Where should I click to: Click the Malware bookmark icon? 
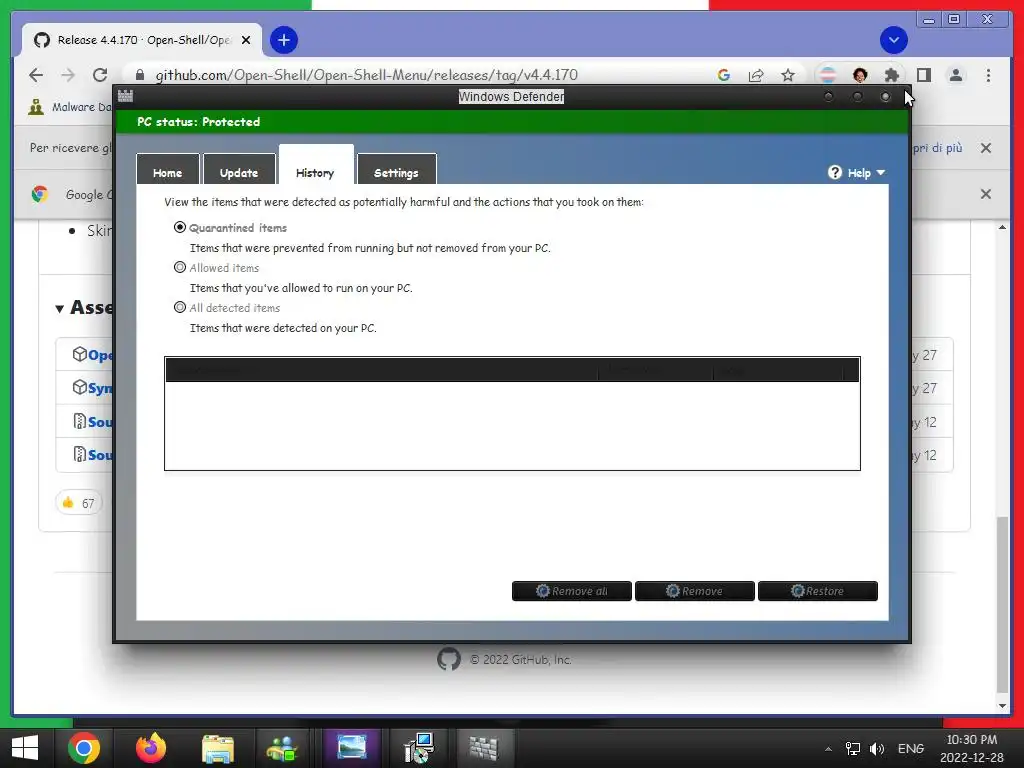pyautogui.click(x=36, y=106)
